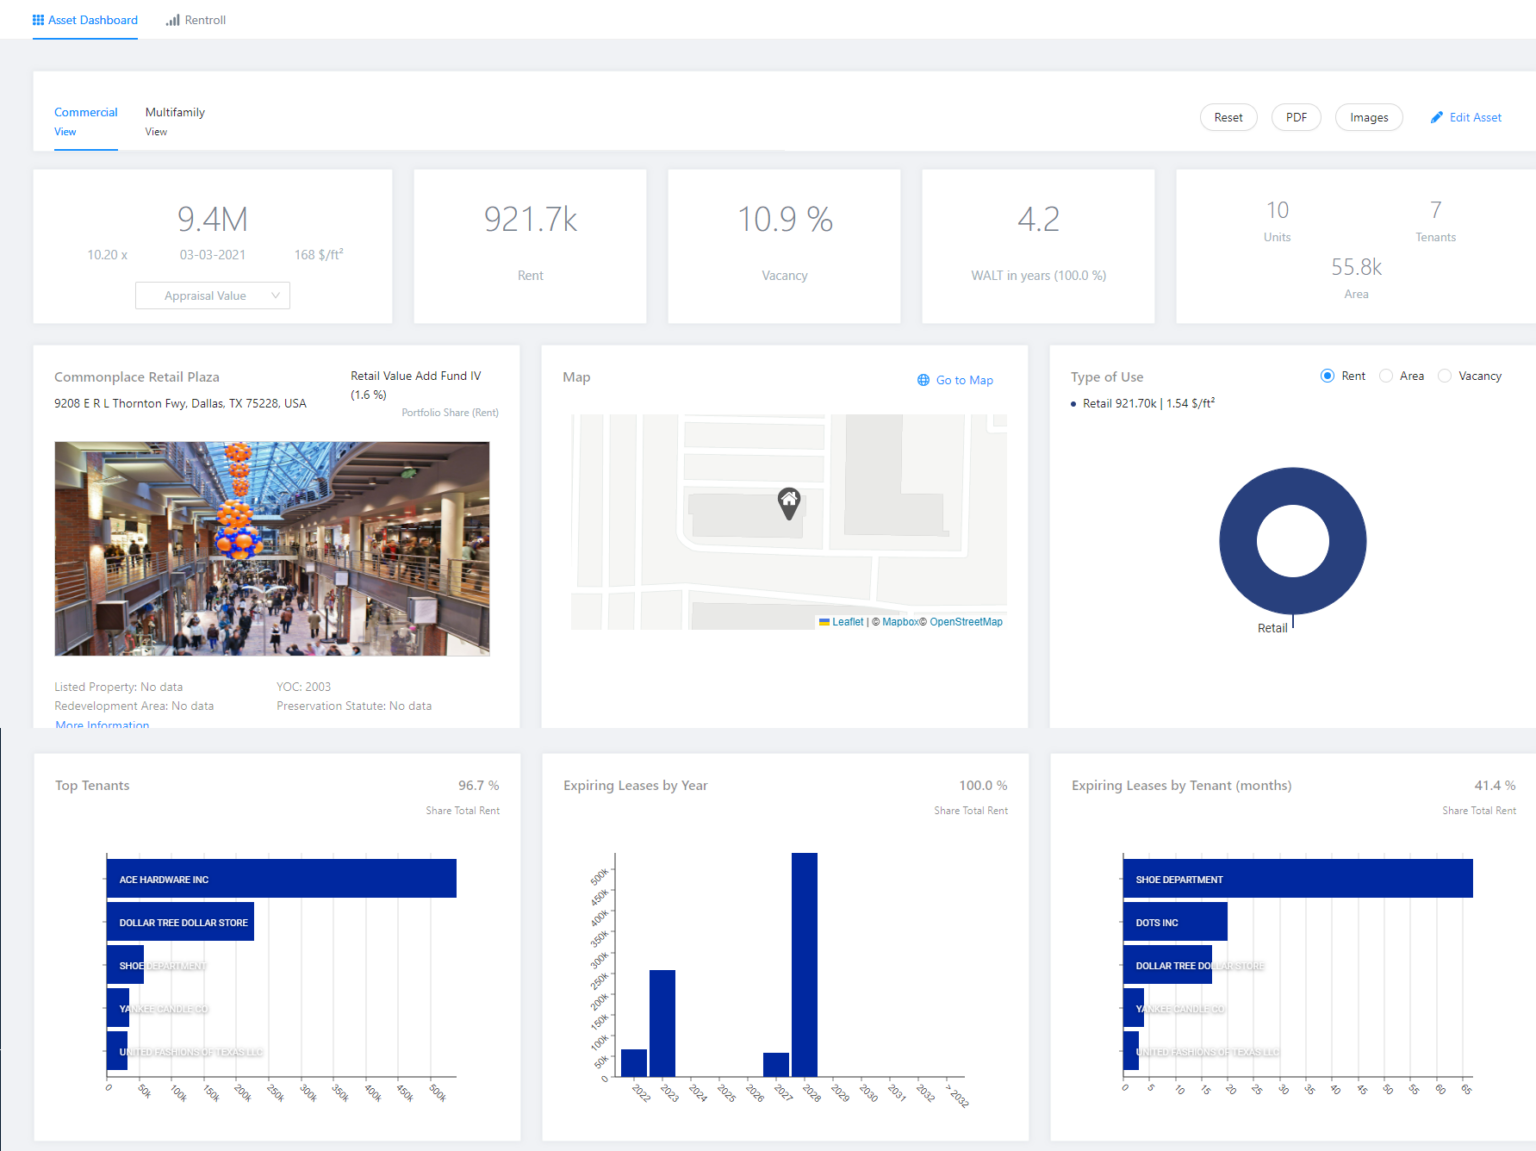Export the dashboard using the PDF button
The image size is (1536, 1151).
tap(1296, 117)
